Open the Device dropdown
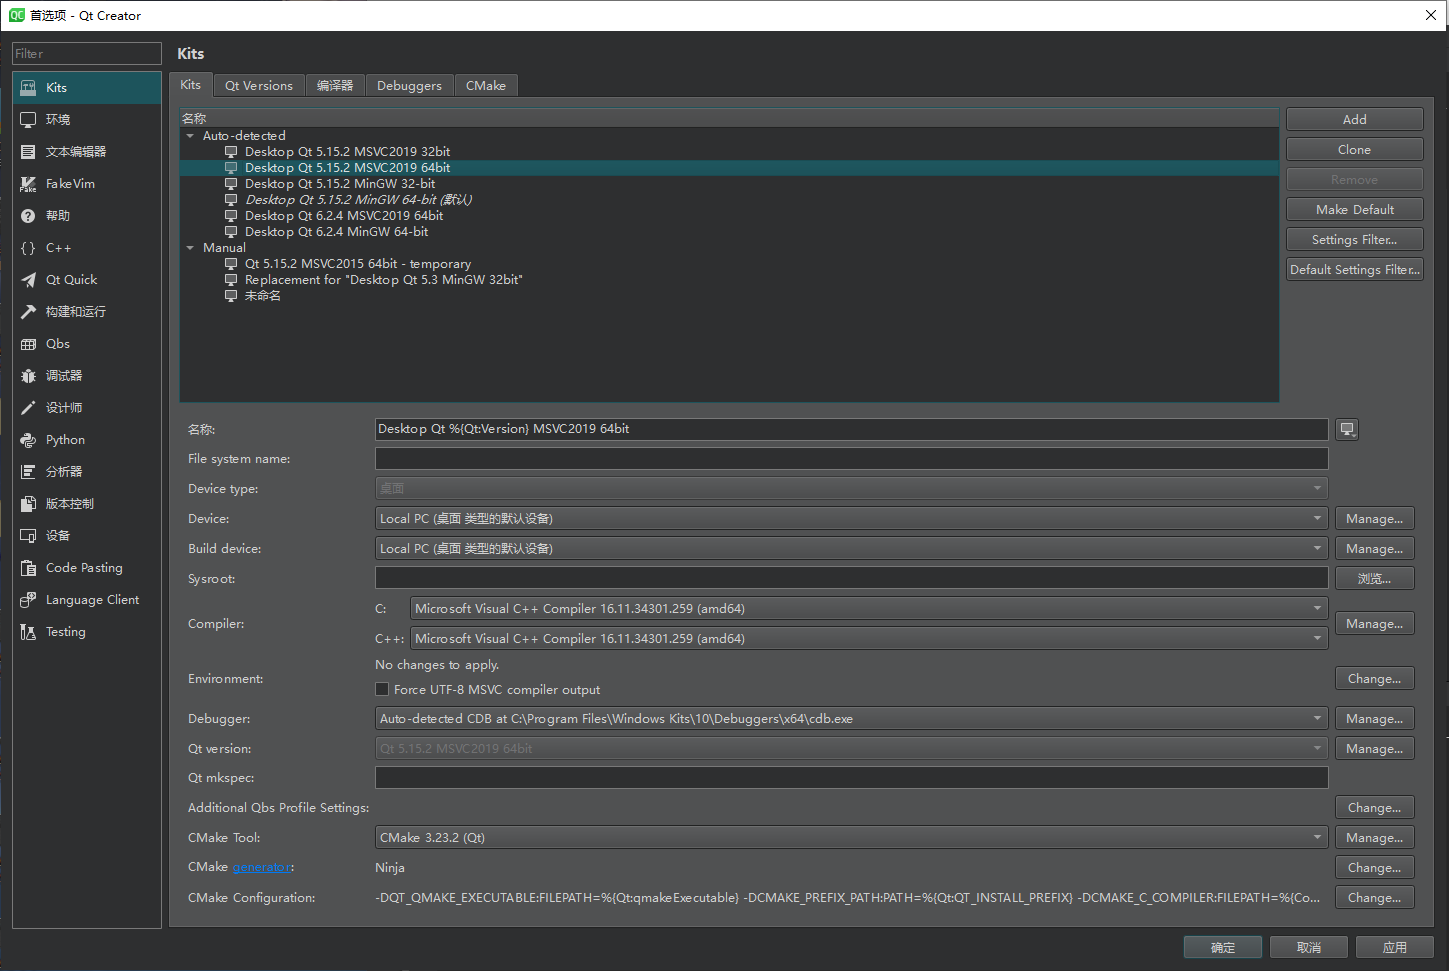The image size is (1449, 971). coord(852,519)
